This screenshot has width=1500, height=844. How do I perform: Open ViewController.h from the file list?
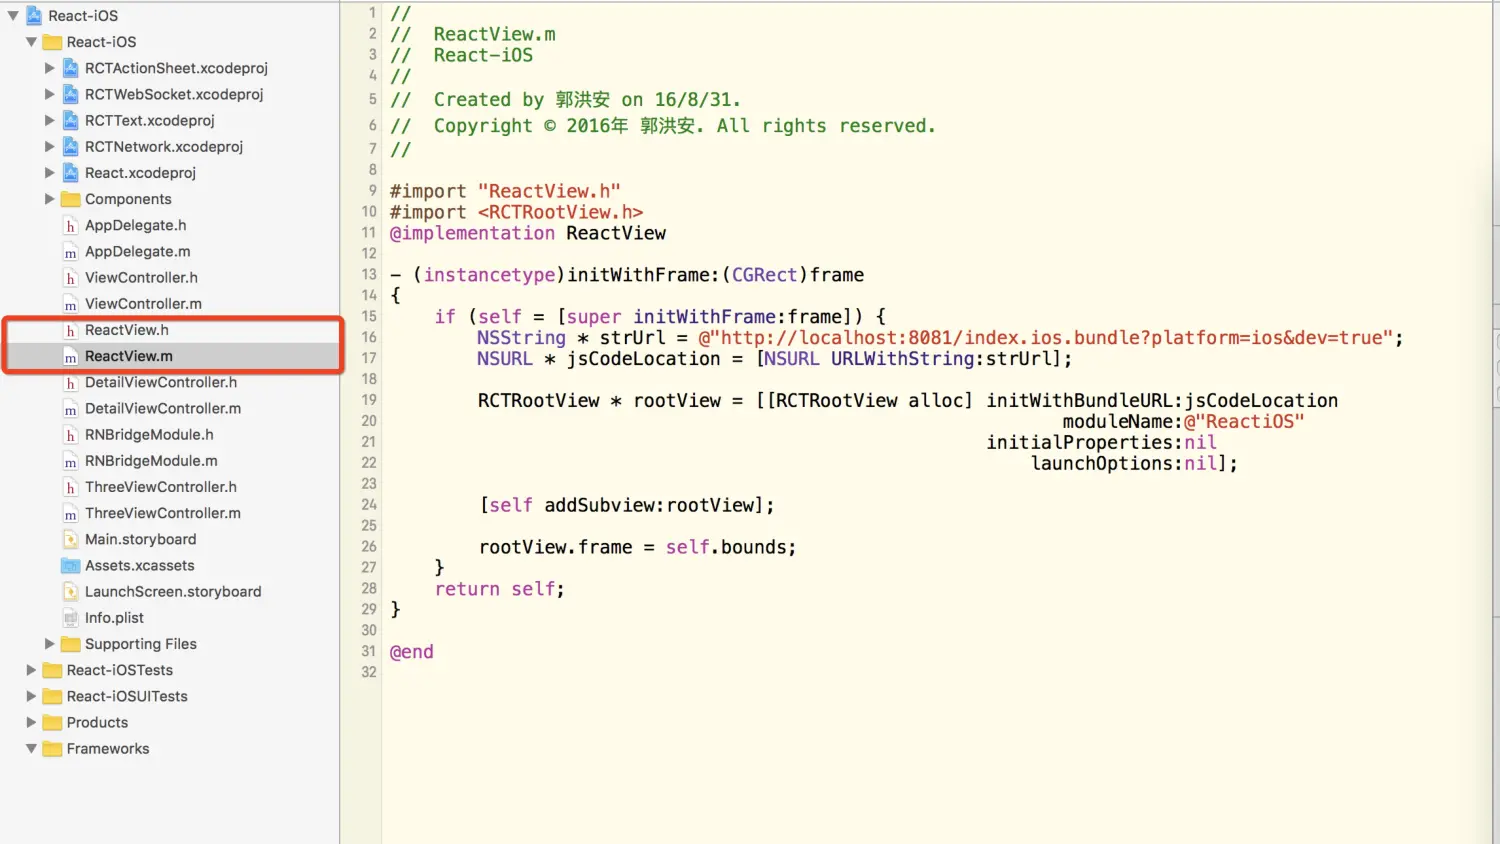pyautogui.click(x=141, y=278)
